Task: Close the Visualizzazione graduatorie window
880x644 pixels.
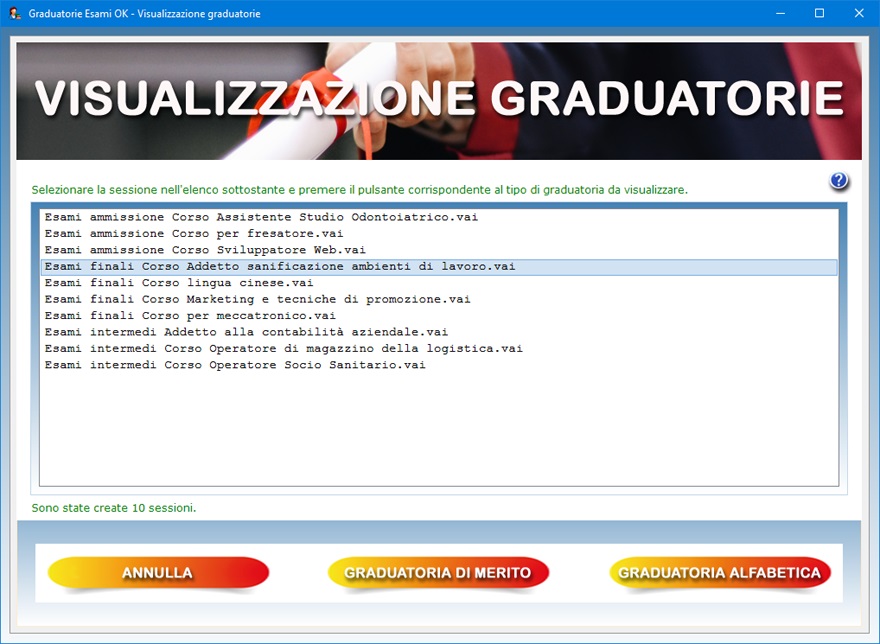Action: pyautogui.click(x=859, y=13)
